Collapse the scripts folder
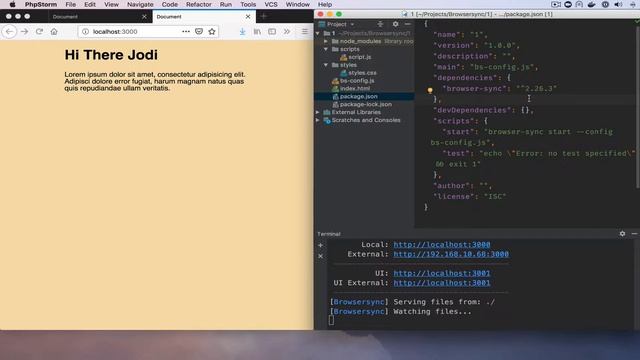The height and width of the screenshot is (360, 640). point(326,49)
